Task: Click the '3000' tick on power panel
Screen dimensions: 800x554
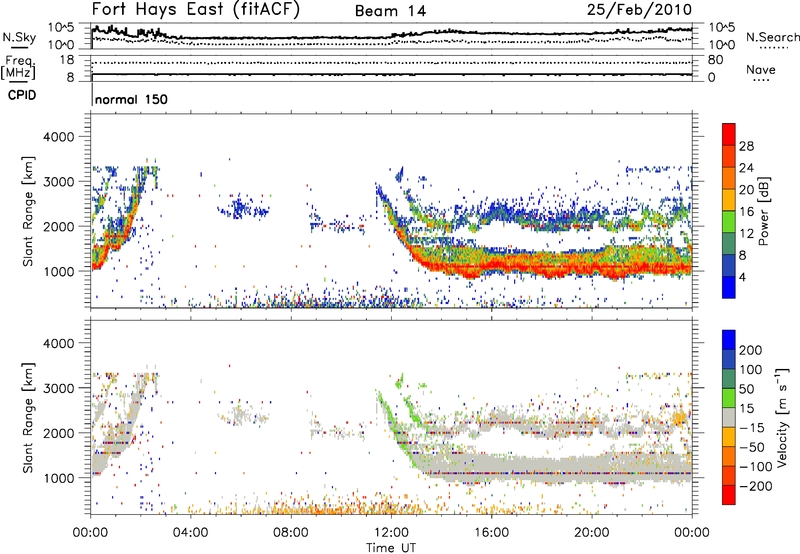Action: pyautogui.click(x=58, y=182)
